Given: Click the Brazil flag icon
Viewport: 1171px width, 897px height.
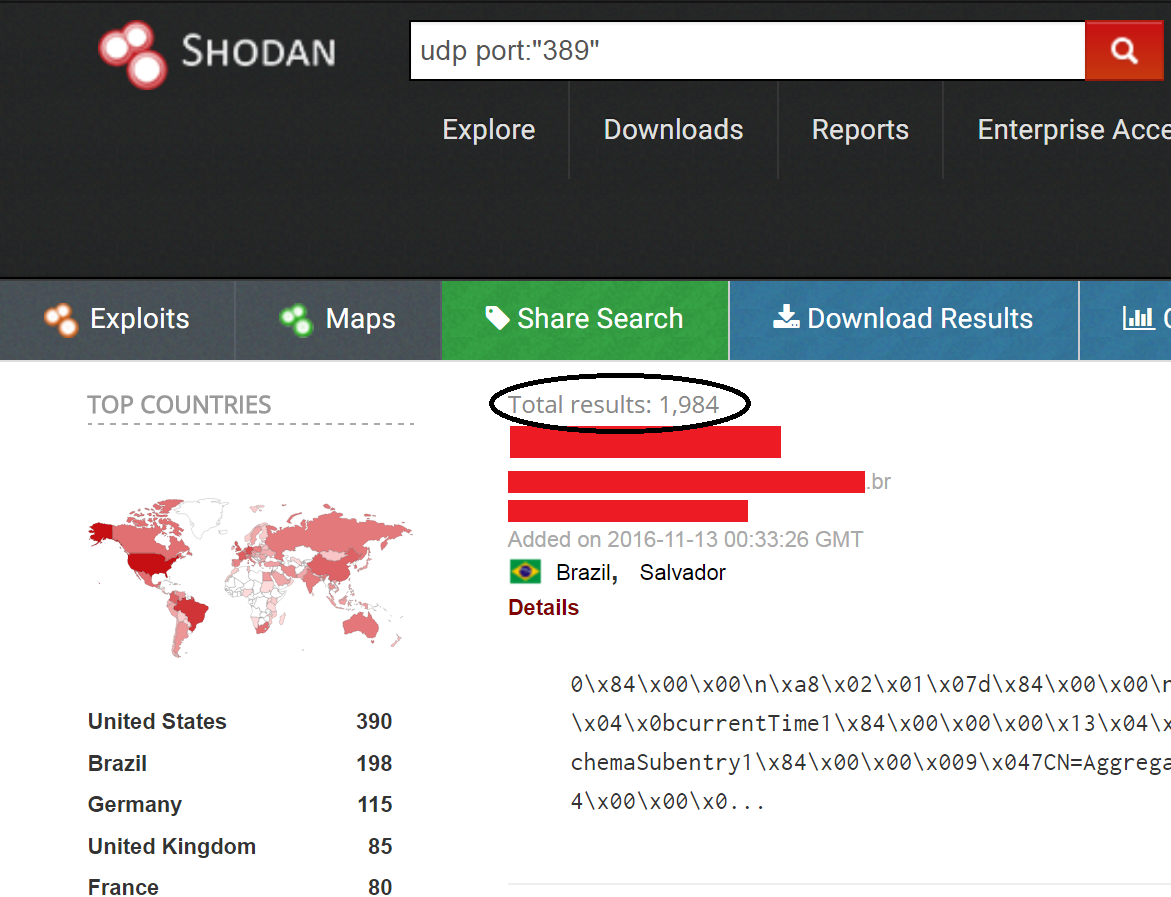Looking at the screenshot, I should pyautogui.click(x=525, y=572).
